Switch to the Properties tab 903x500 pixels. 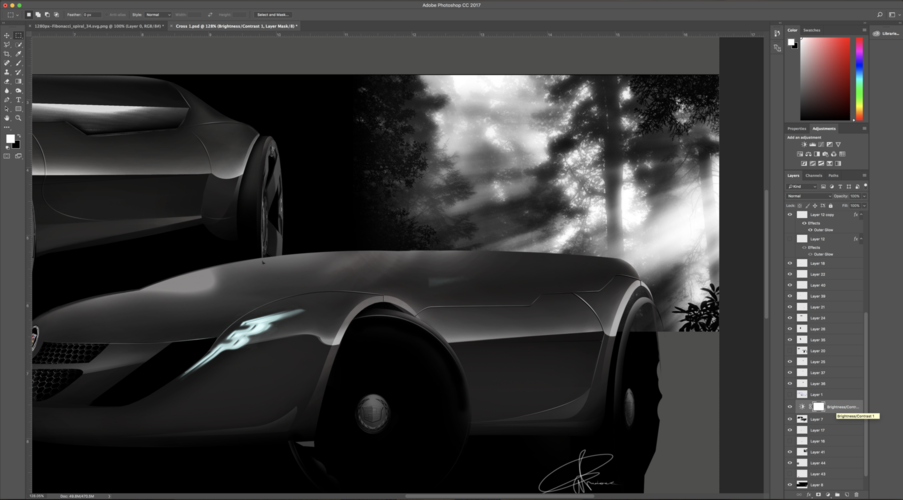pos(797,128)
